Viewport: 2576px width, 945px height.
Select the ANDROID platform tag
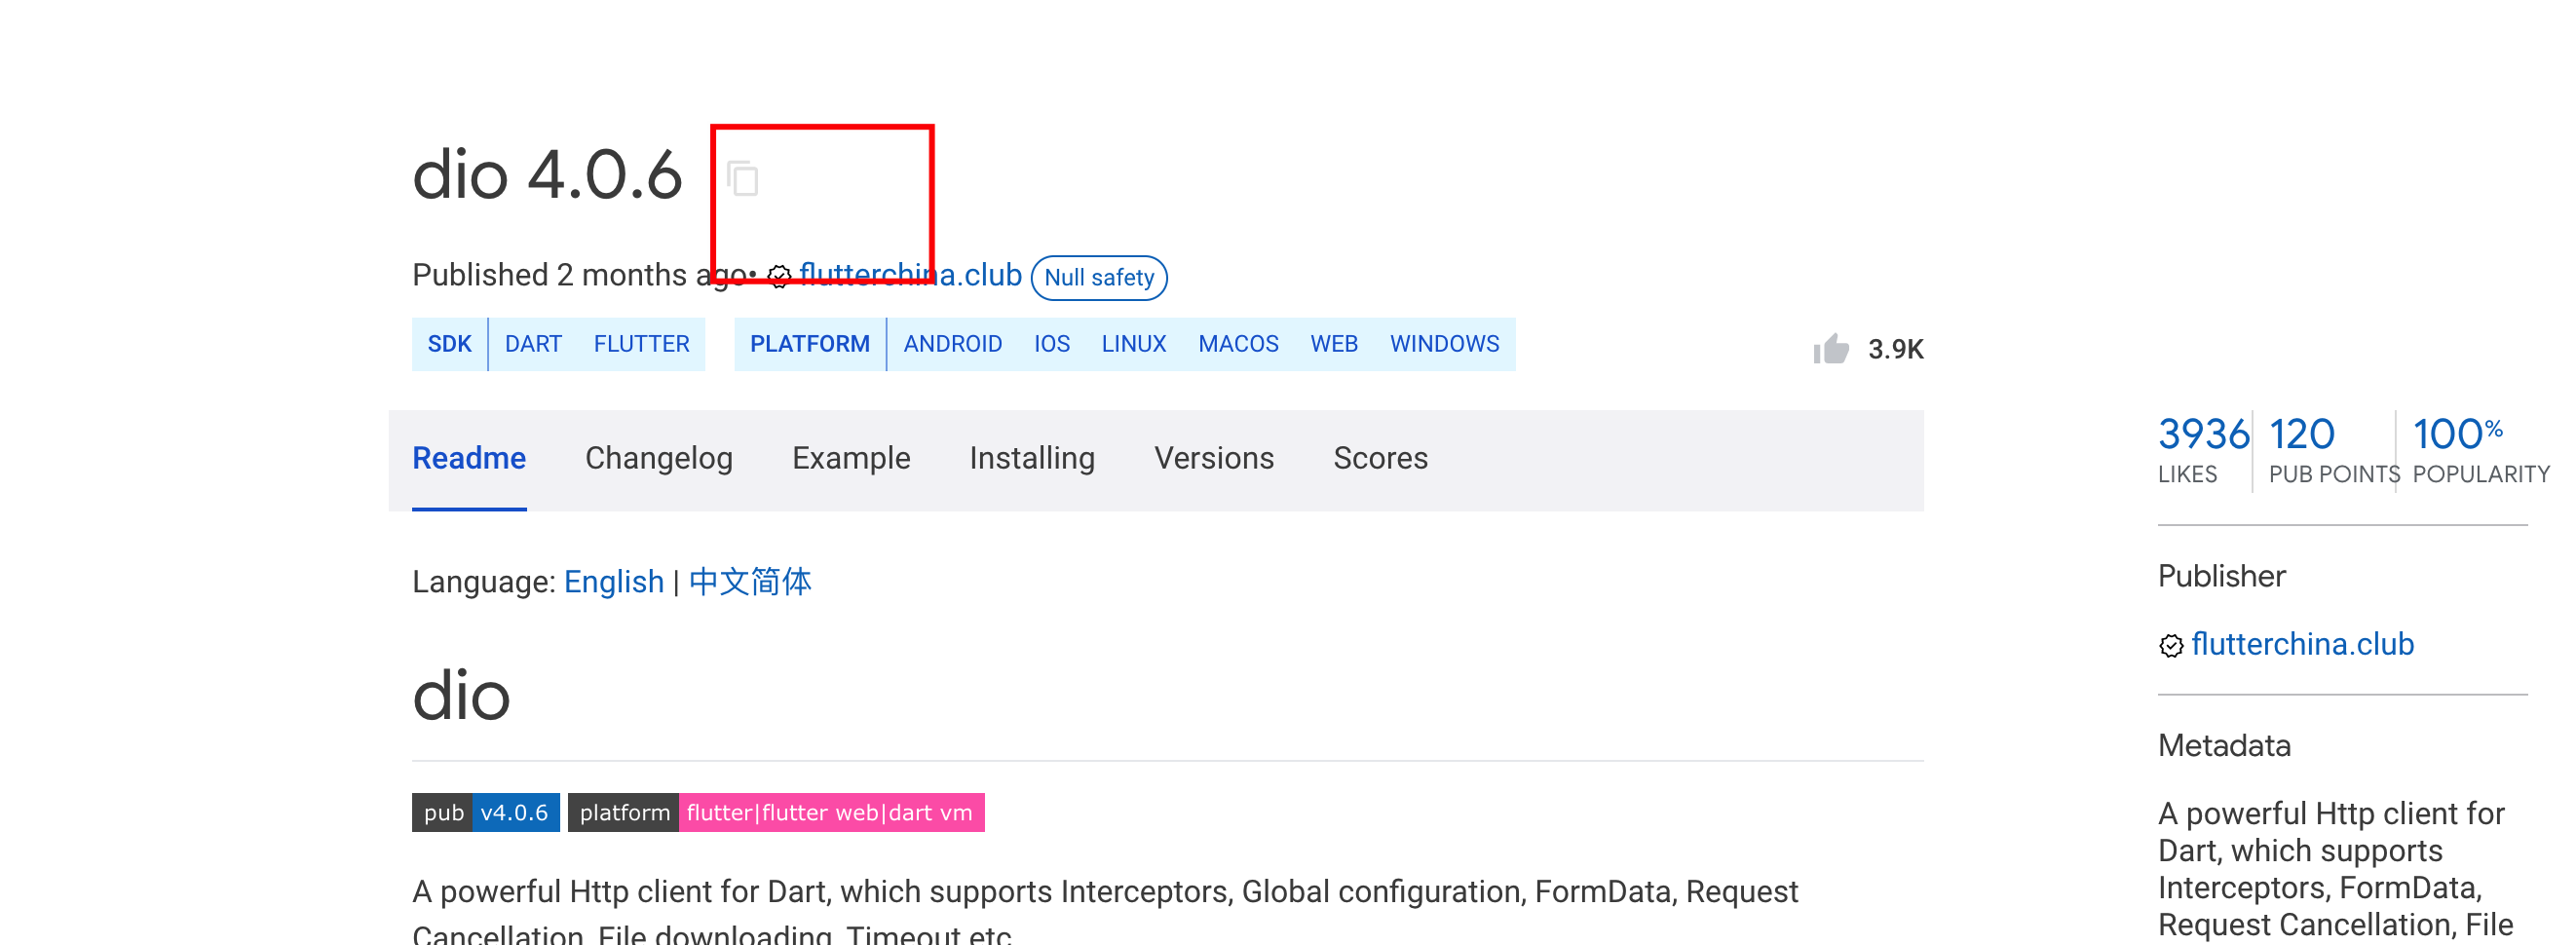coord(953,344)
